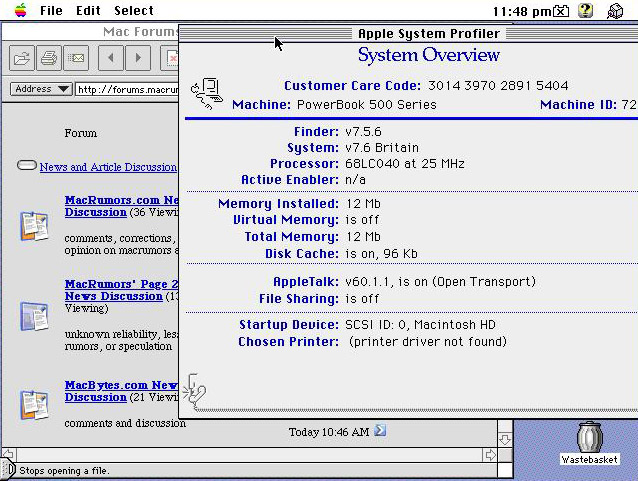Viewport: 638px width, 481px height.
Task: Click the status bar toggle at bottom left
Action: click(x=8, y=470)
